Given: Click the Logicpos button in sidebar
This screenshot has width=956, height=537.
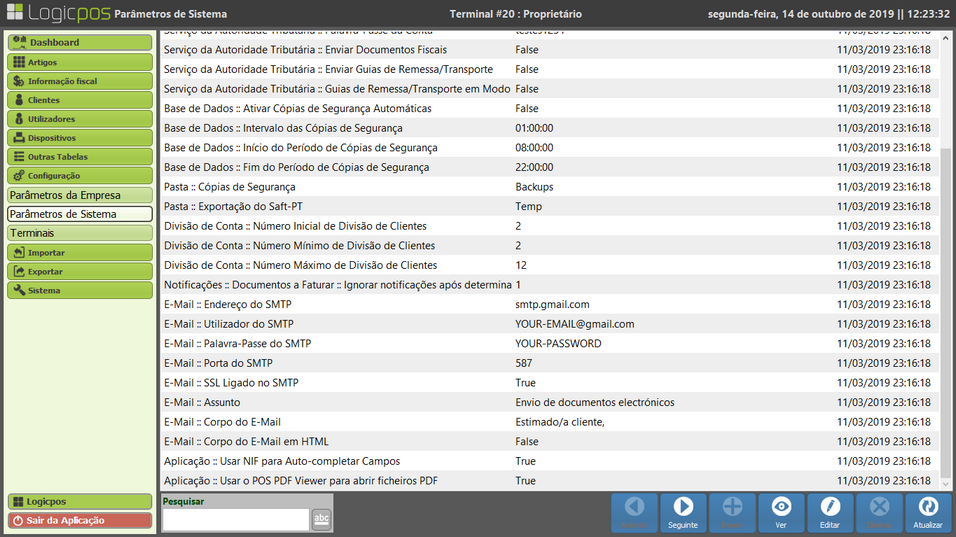Looking at the screenshot, I should point(79,501).
